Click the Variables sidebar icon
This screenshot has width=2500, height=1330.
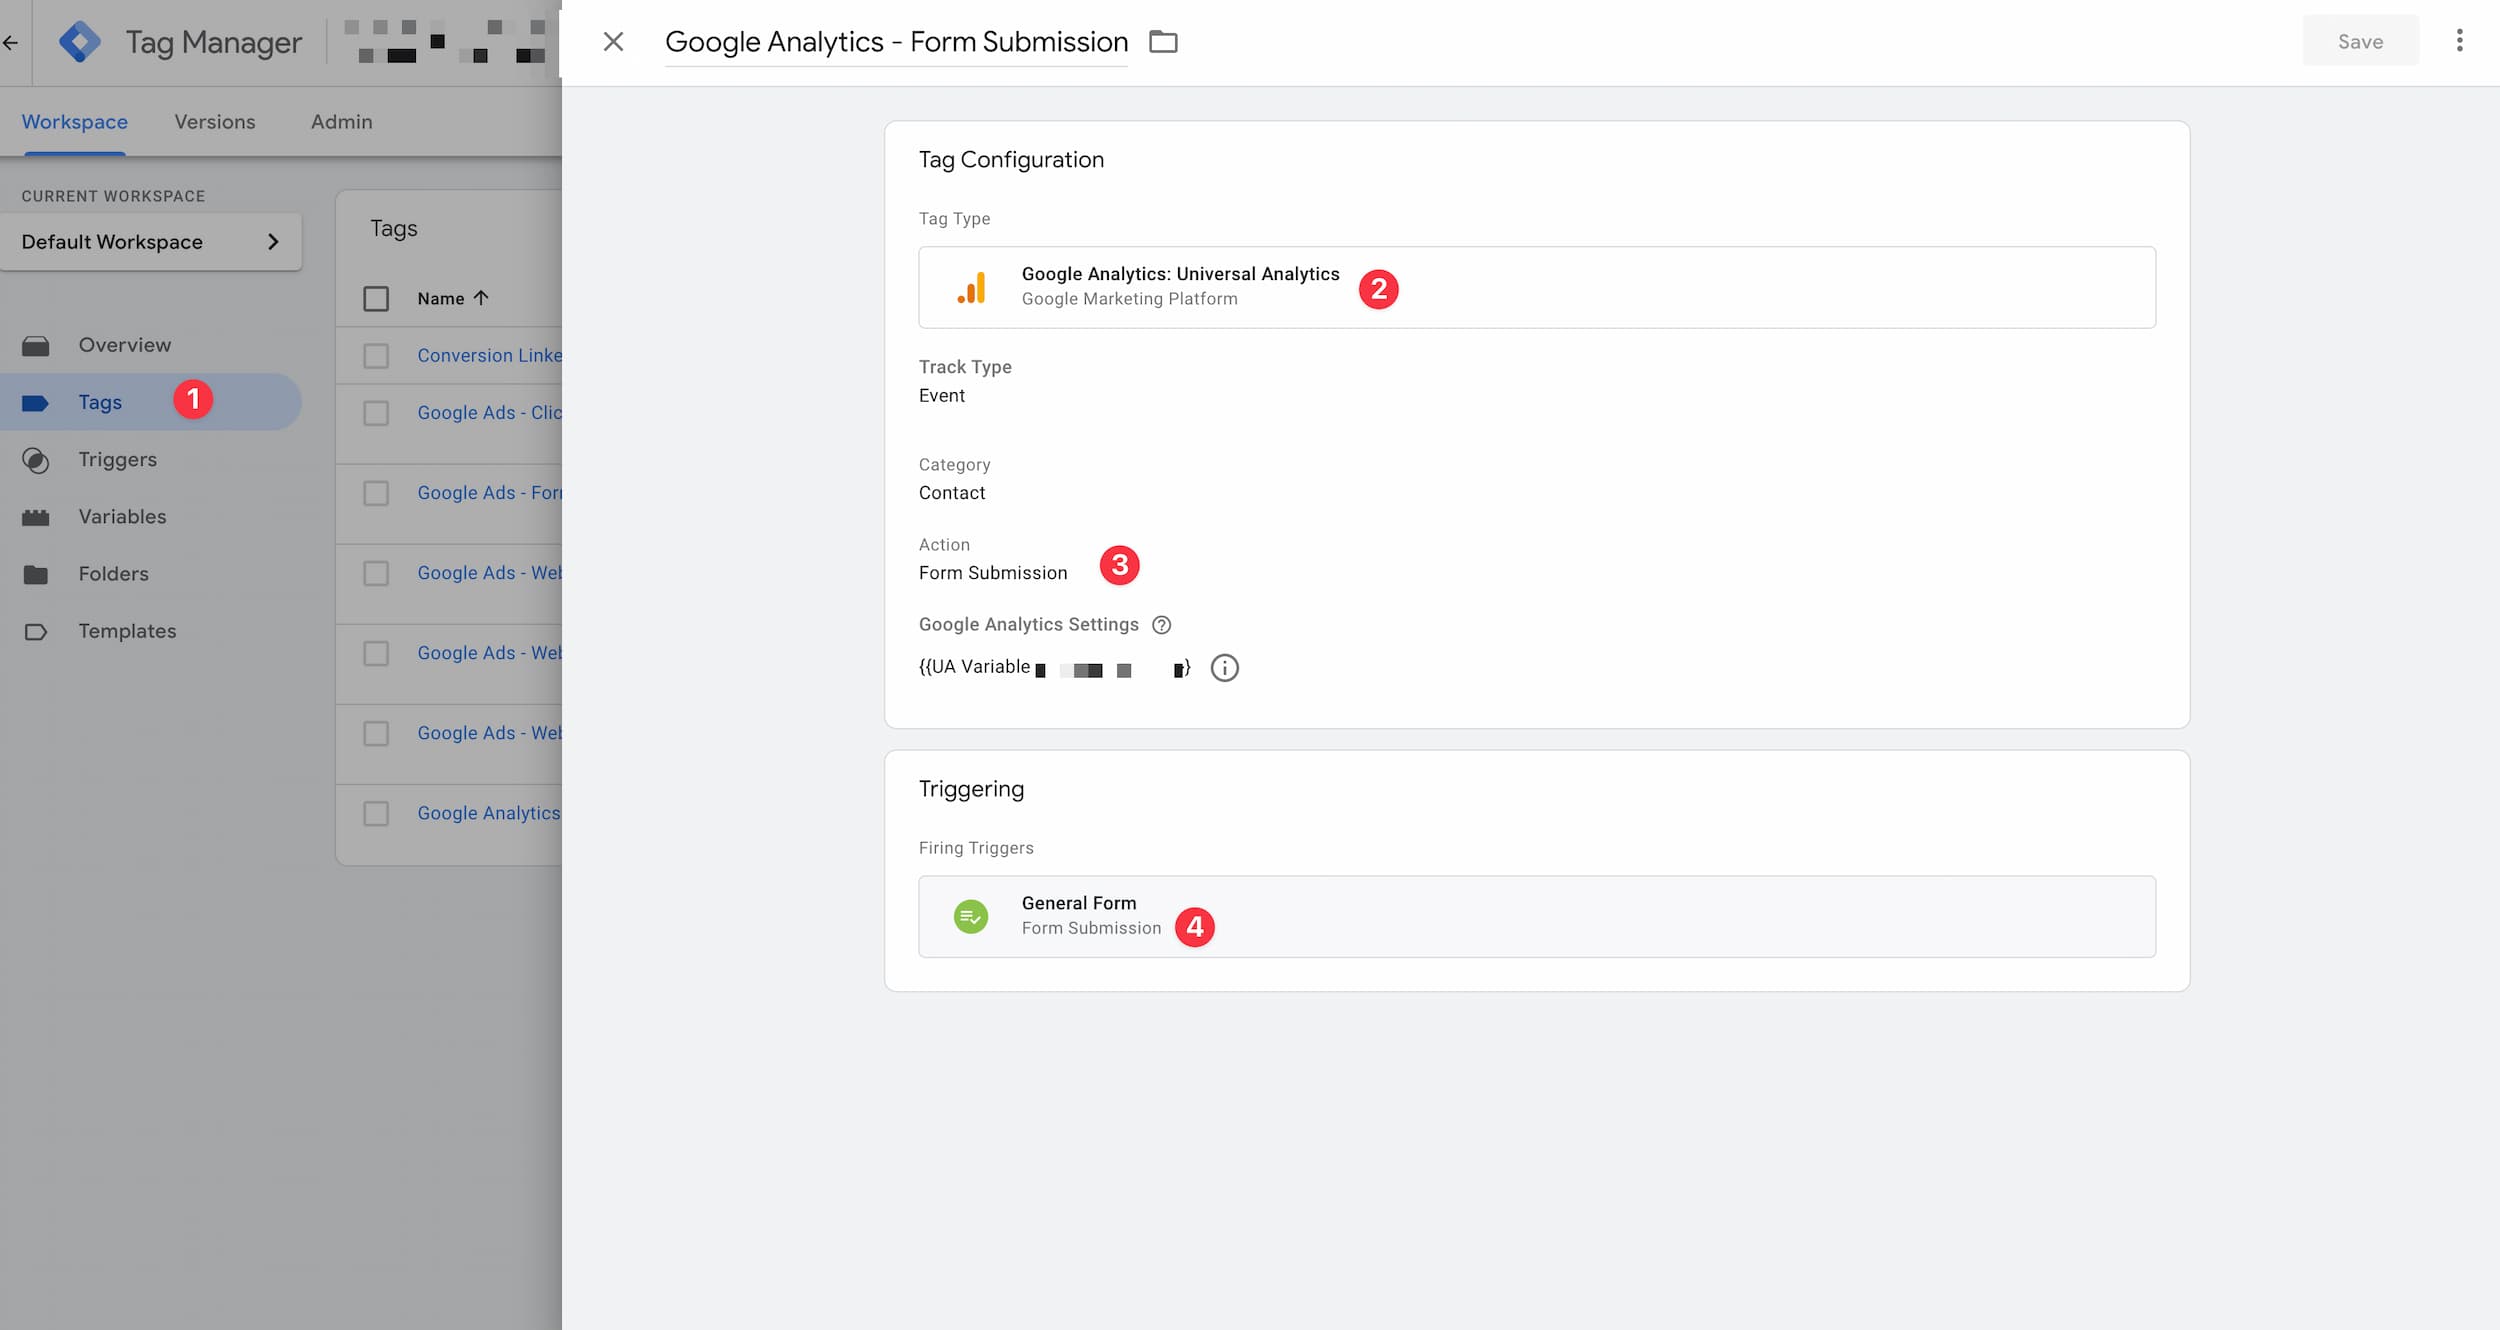coord(36,518)
